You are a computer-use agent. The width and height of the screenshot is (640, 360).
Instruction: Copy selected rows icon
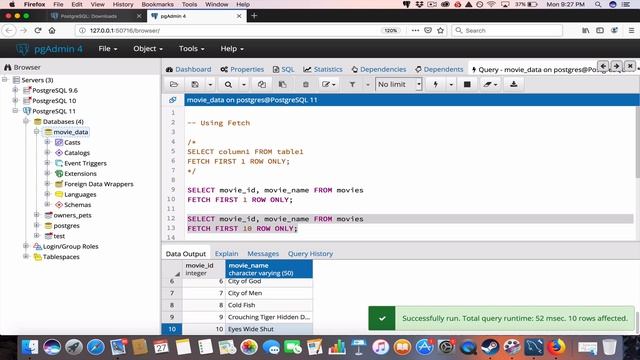262,84
